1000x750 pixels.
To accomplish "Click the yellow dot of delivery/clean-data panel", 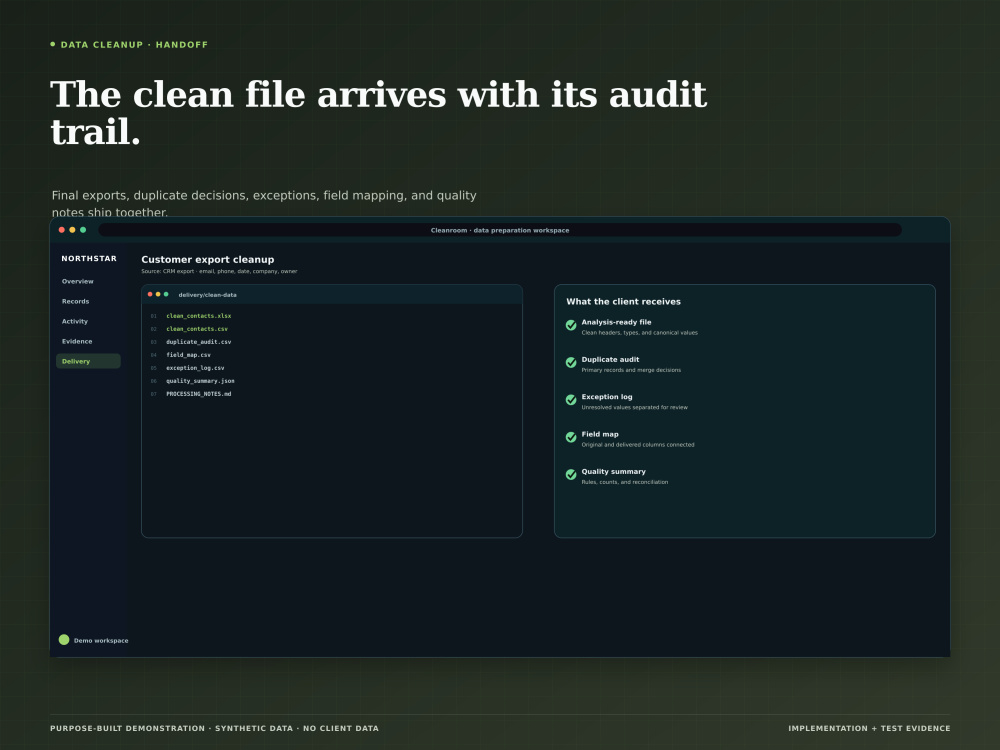I will pos(158,294).
